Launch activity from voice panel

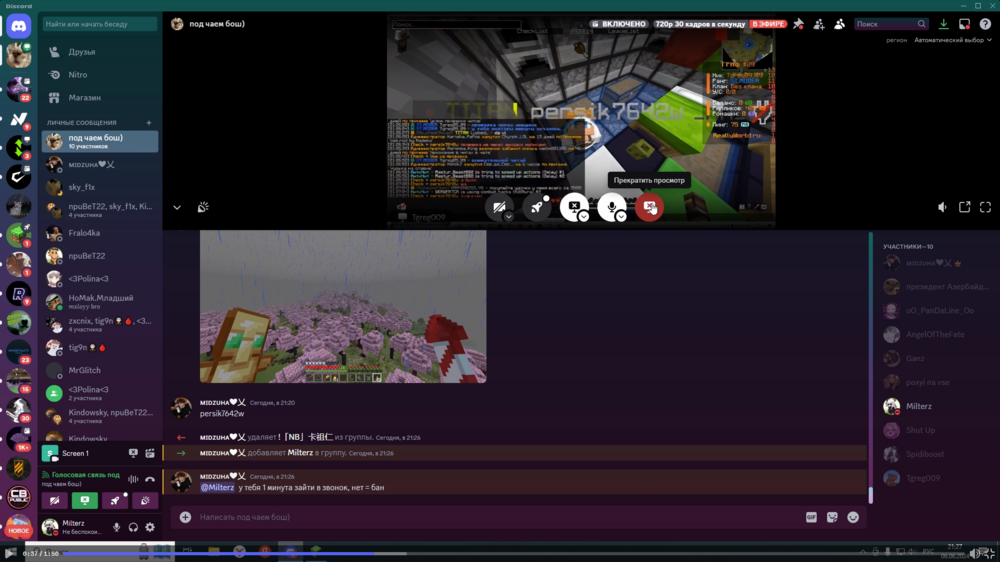115,501
